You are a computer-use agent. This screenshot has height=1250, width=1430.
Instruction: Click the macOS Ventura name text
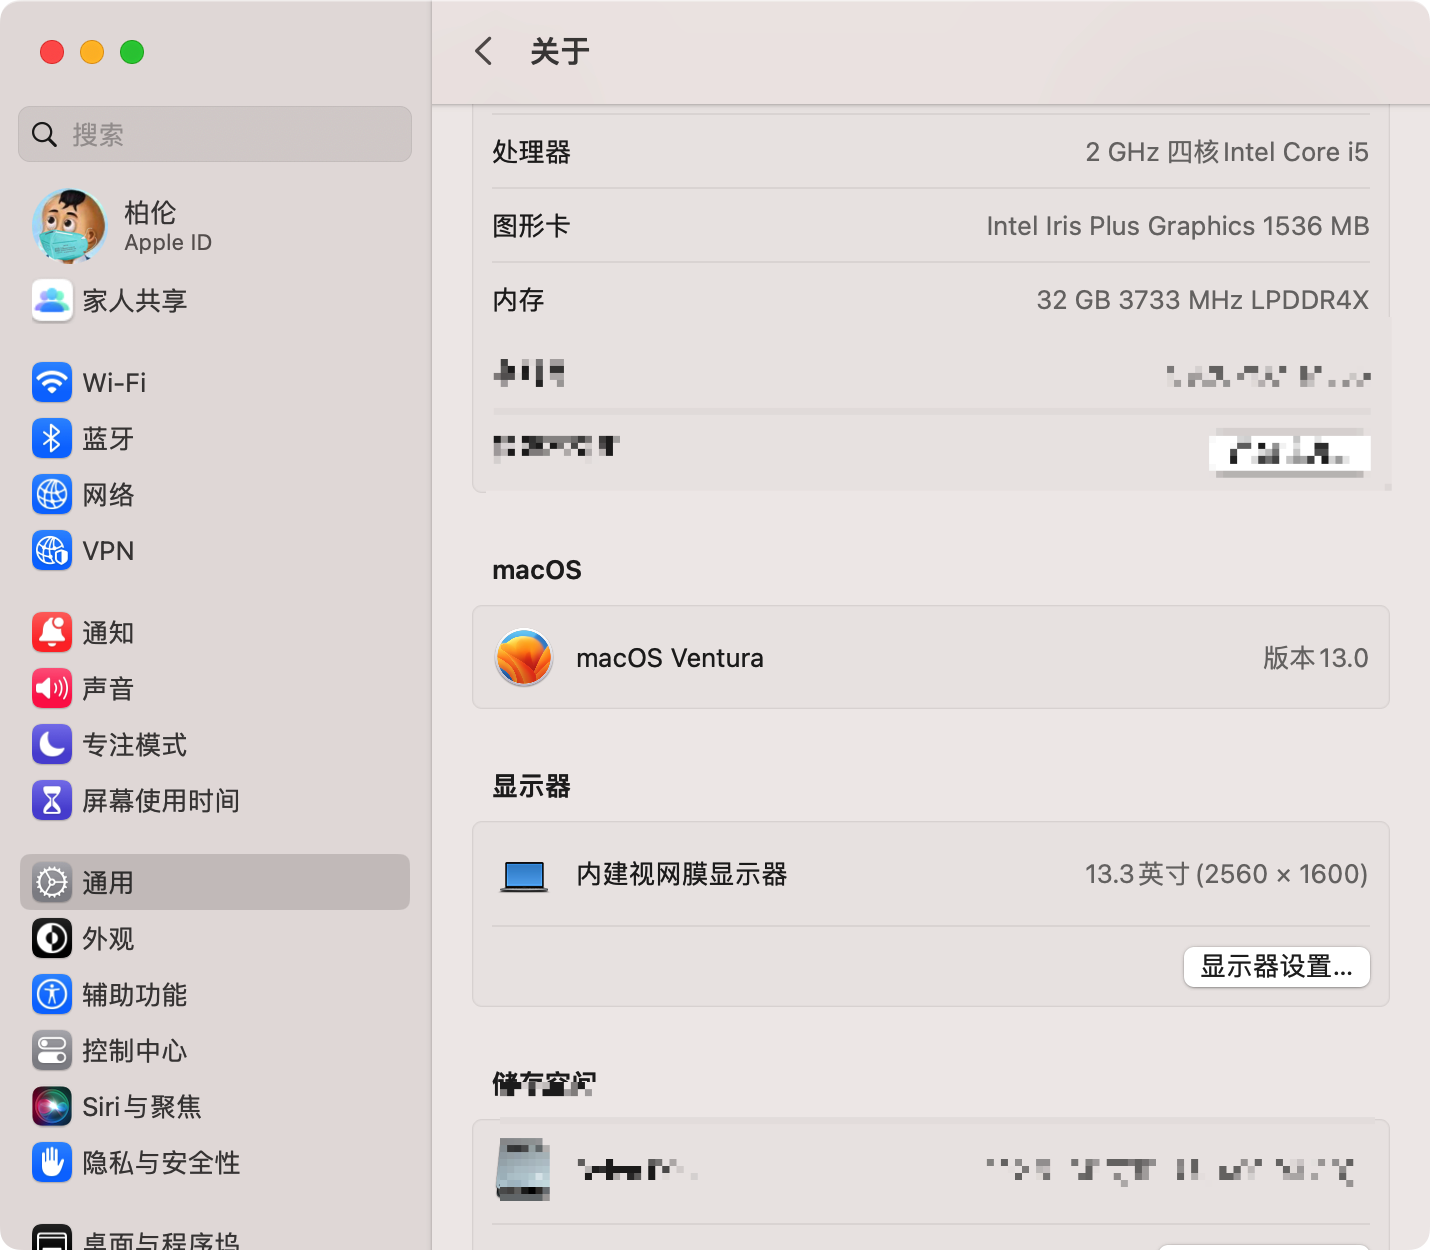tap(670, 658)
